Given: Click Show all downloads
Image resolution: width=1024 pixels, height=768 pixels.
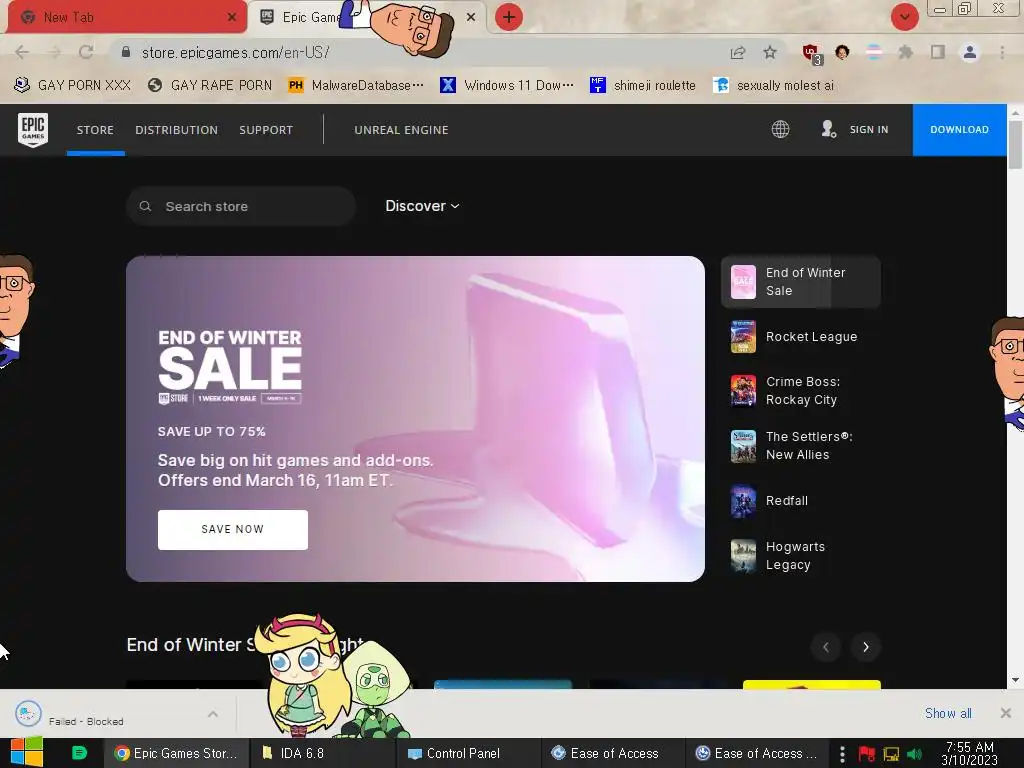Looking at the screenshot, I should (948, 713).
